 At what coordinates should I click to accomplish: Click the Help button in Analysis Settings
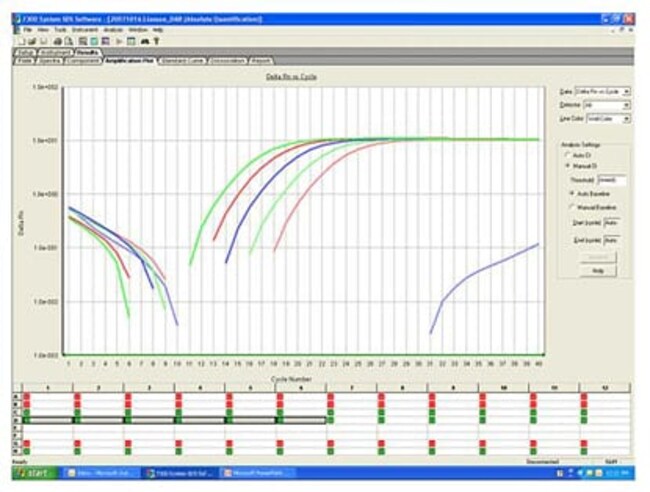coord(598,271)
